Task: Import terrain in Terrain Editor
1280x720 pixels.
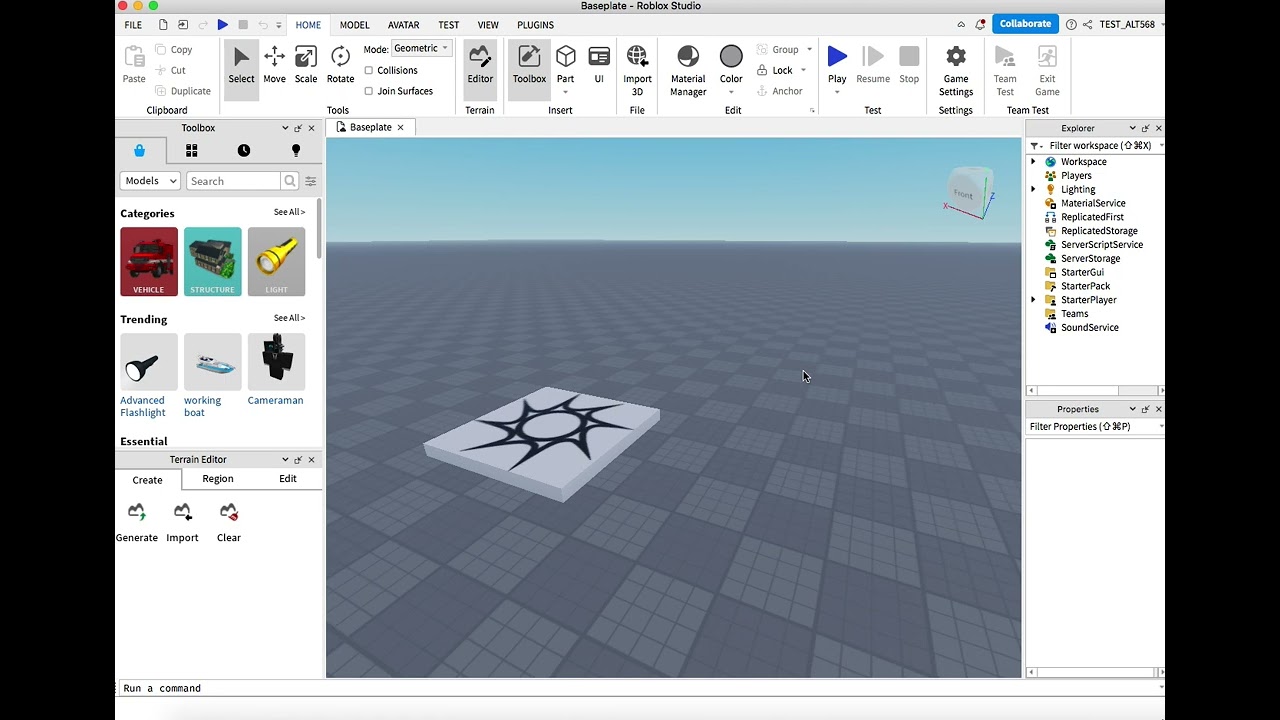Action: click(182, 523)
